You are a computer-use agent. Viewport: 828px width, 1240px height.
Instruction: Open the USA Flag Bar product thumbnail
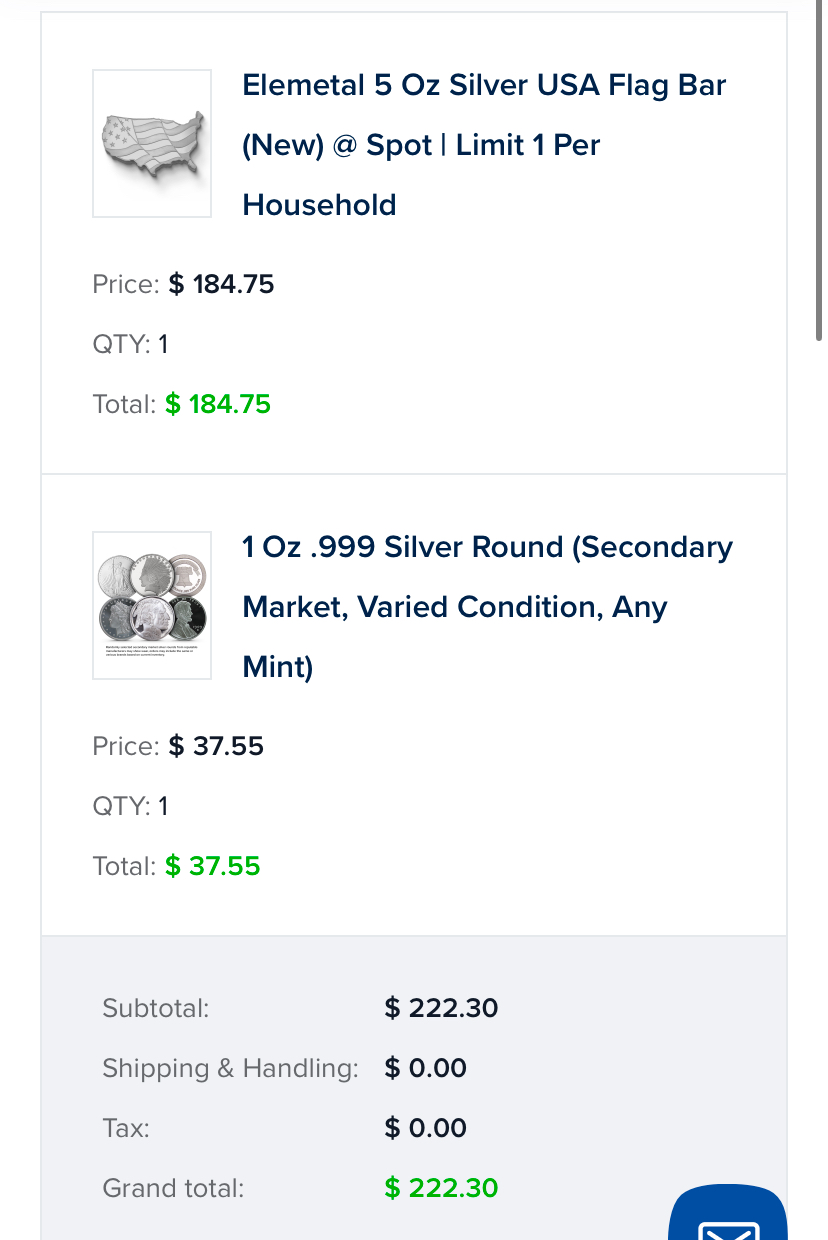[x=152, y=143]
